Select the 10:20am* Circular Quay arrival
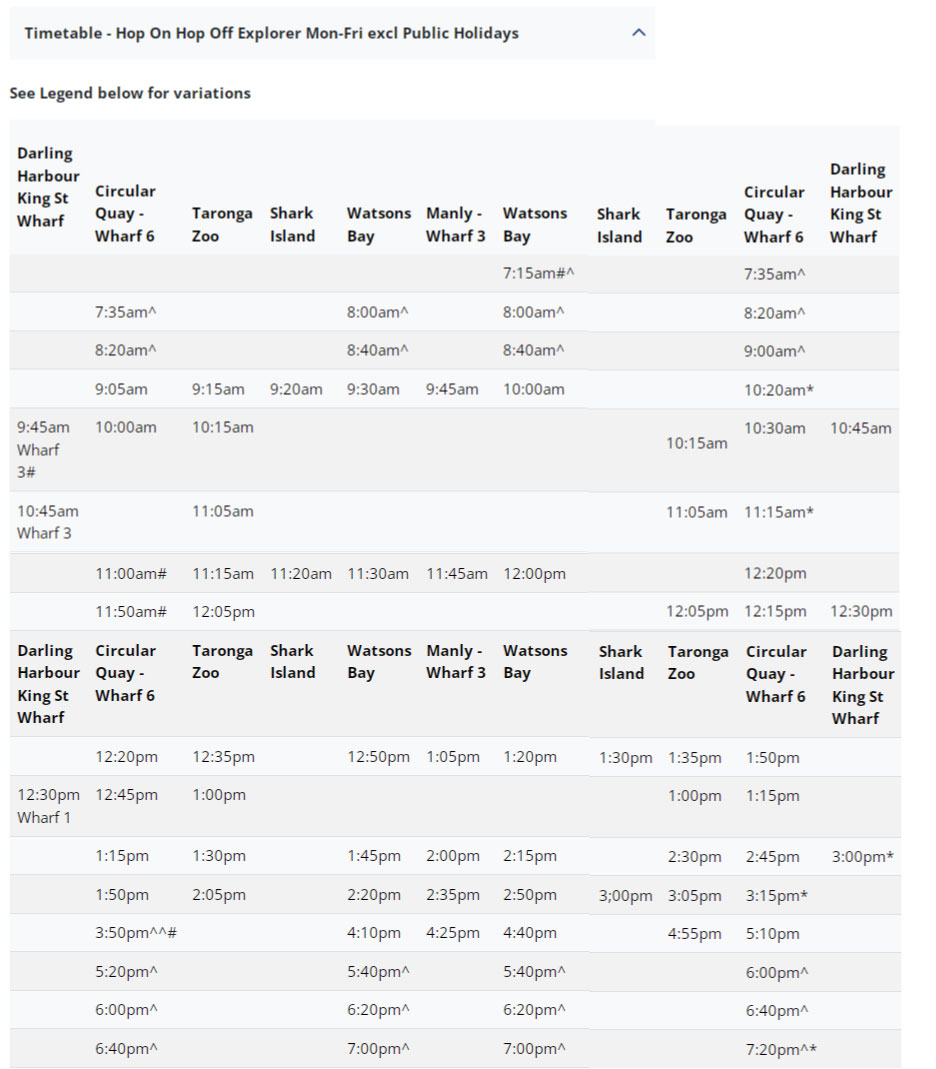This screenshot has width=936, height=1069. (779, 390)
